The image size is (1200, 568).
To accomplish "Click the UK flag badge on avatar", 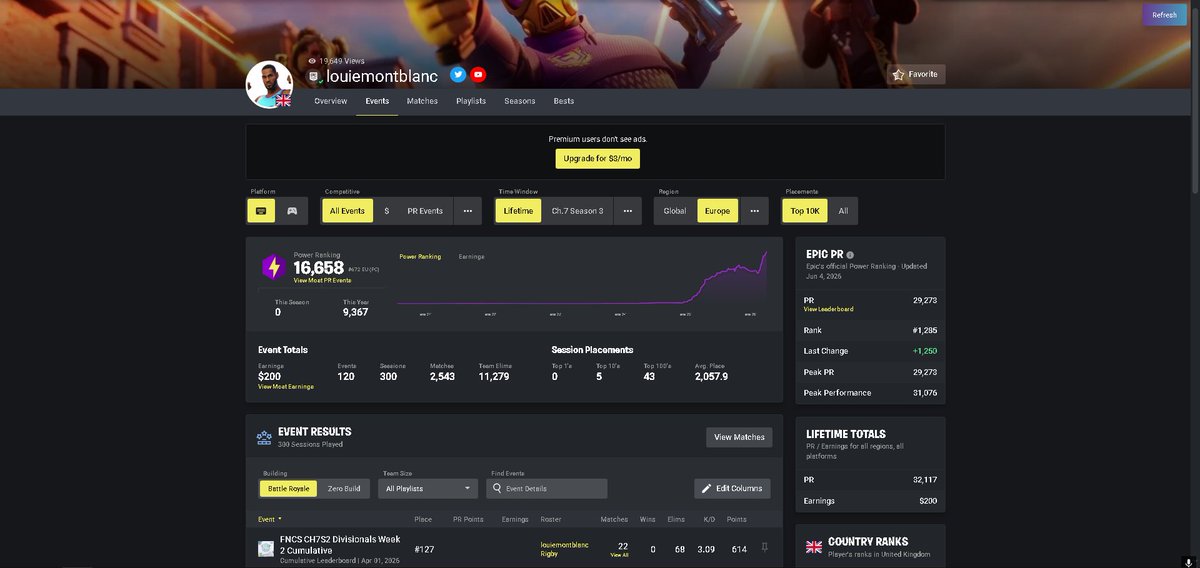I will click(284, 100).
